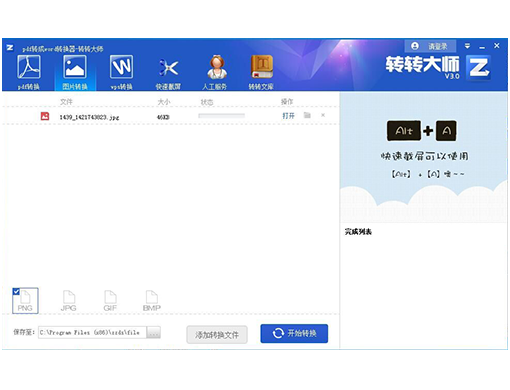Select the 图片转换 image conversion tab

click(x=75, y=72)
